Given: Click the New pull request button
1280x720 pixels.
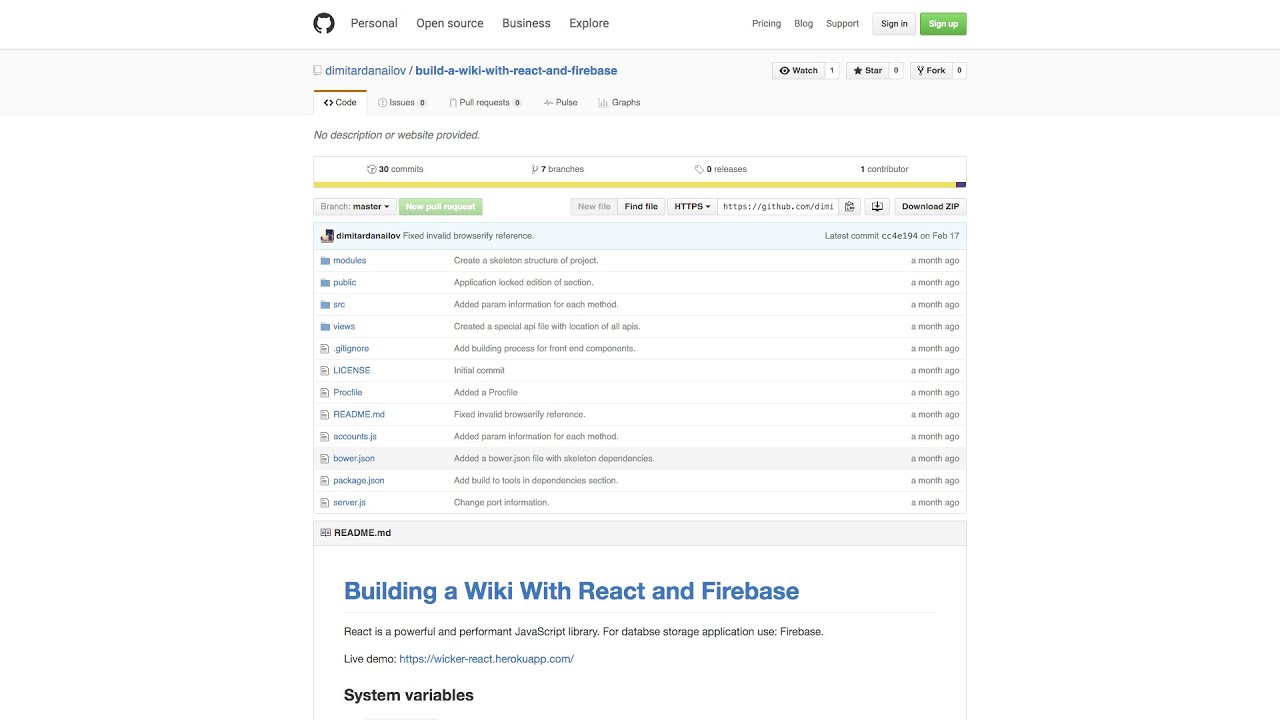Looking at the screenshot, I should pos(441,207).
